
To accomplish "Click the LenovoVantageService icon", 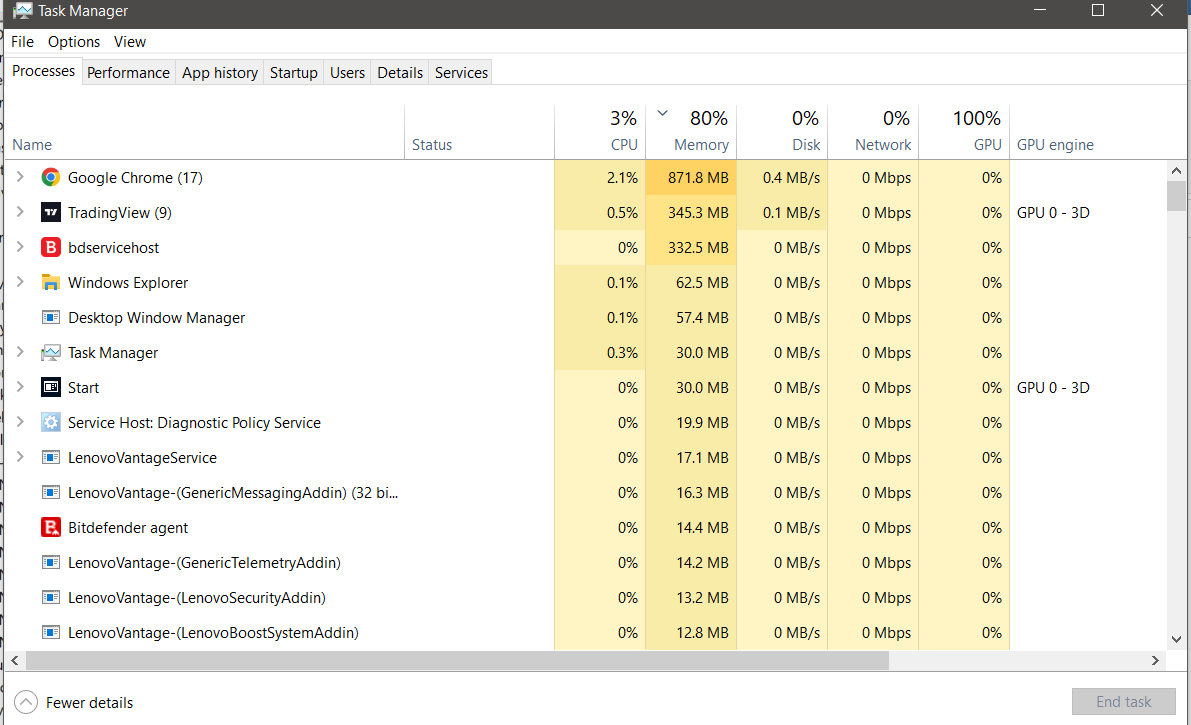I will (51, 457).
